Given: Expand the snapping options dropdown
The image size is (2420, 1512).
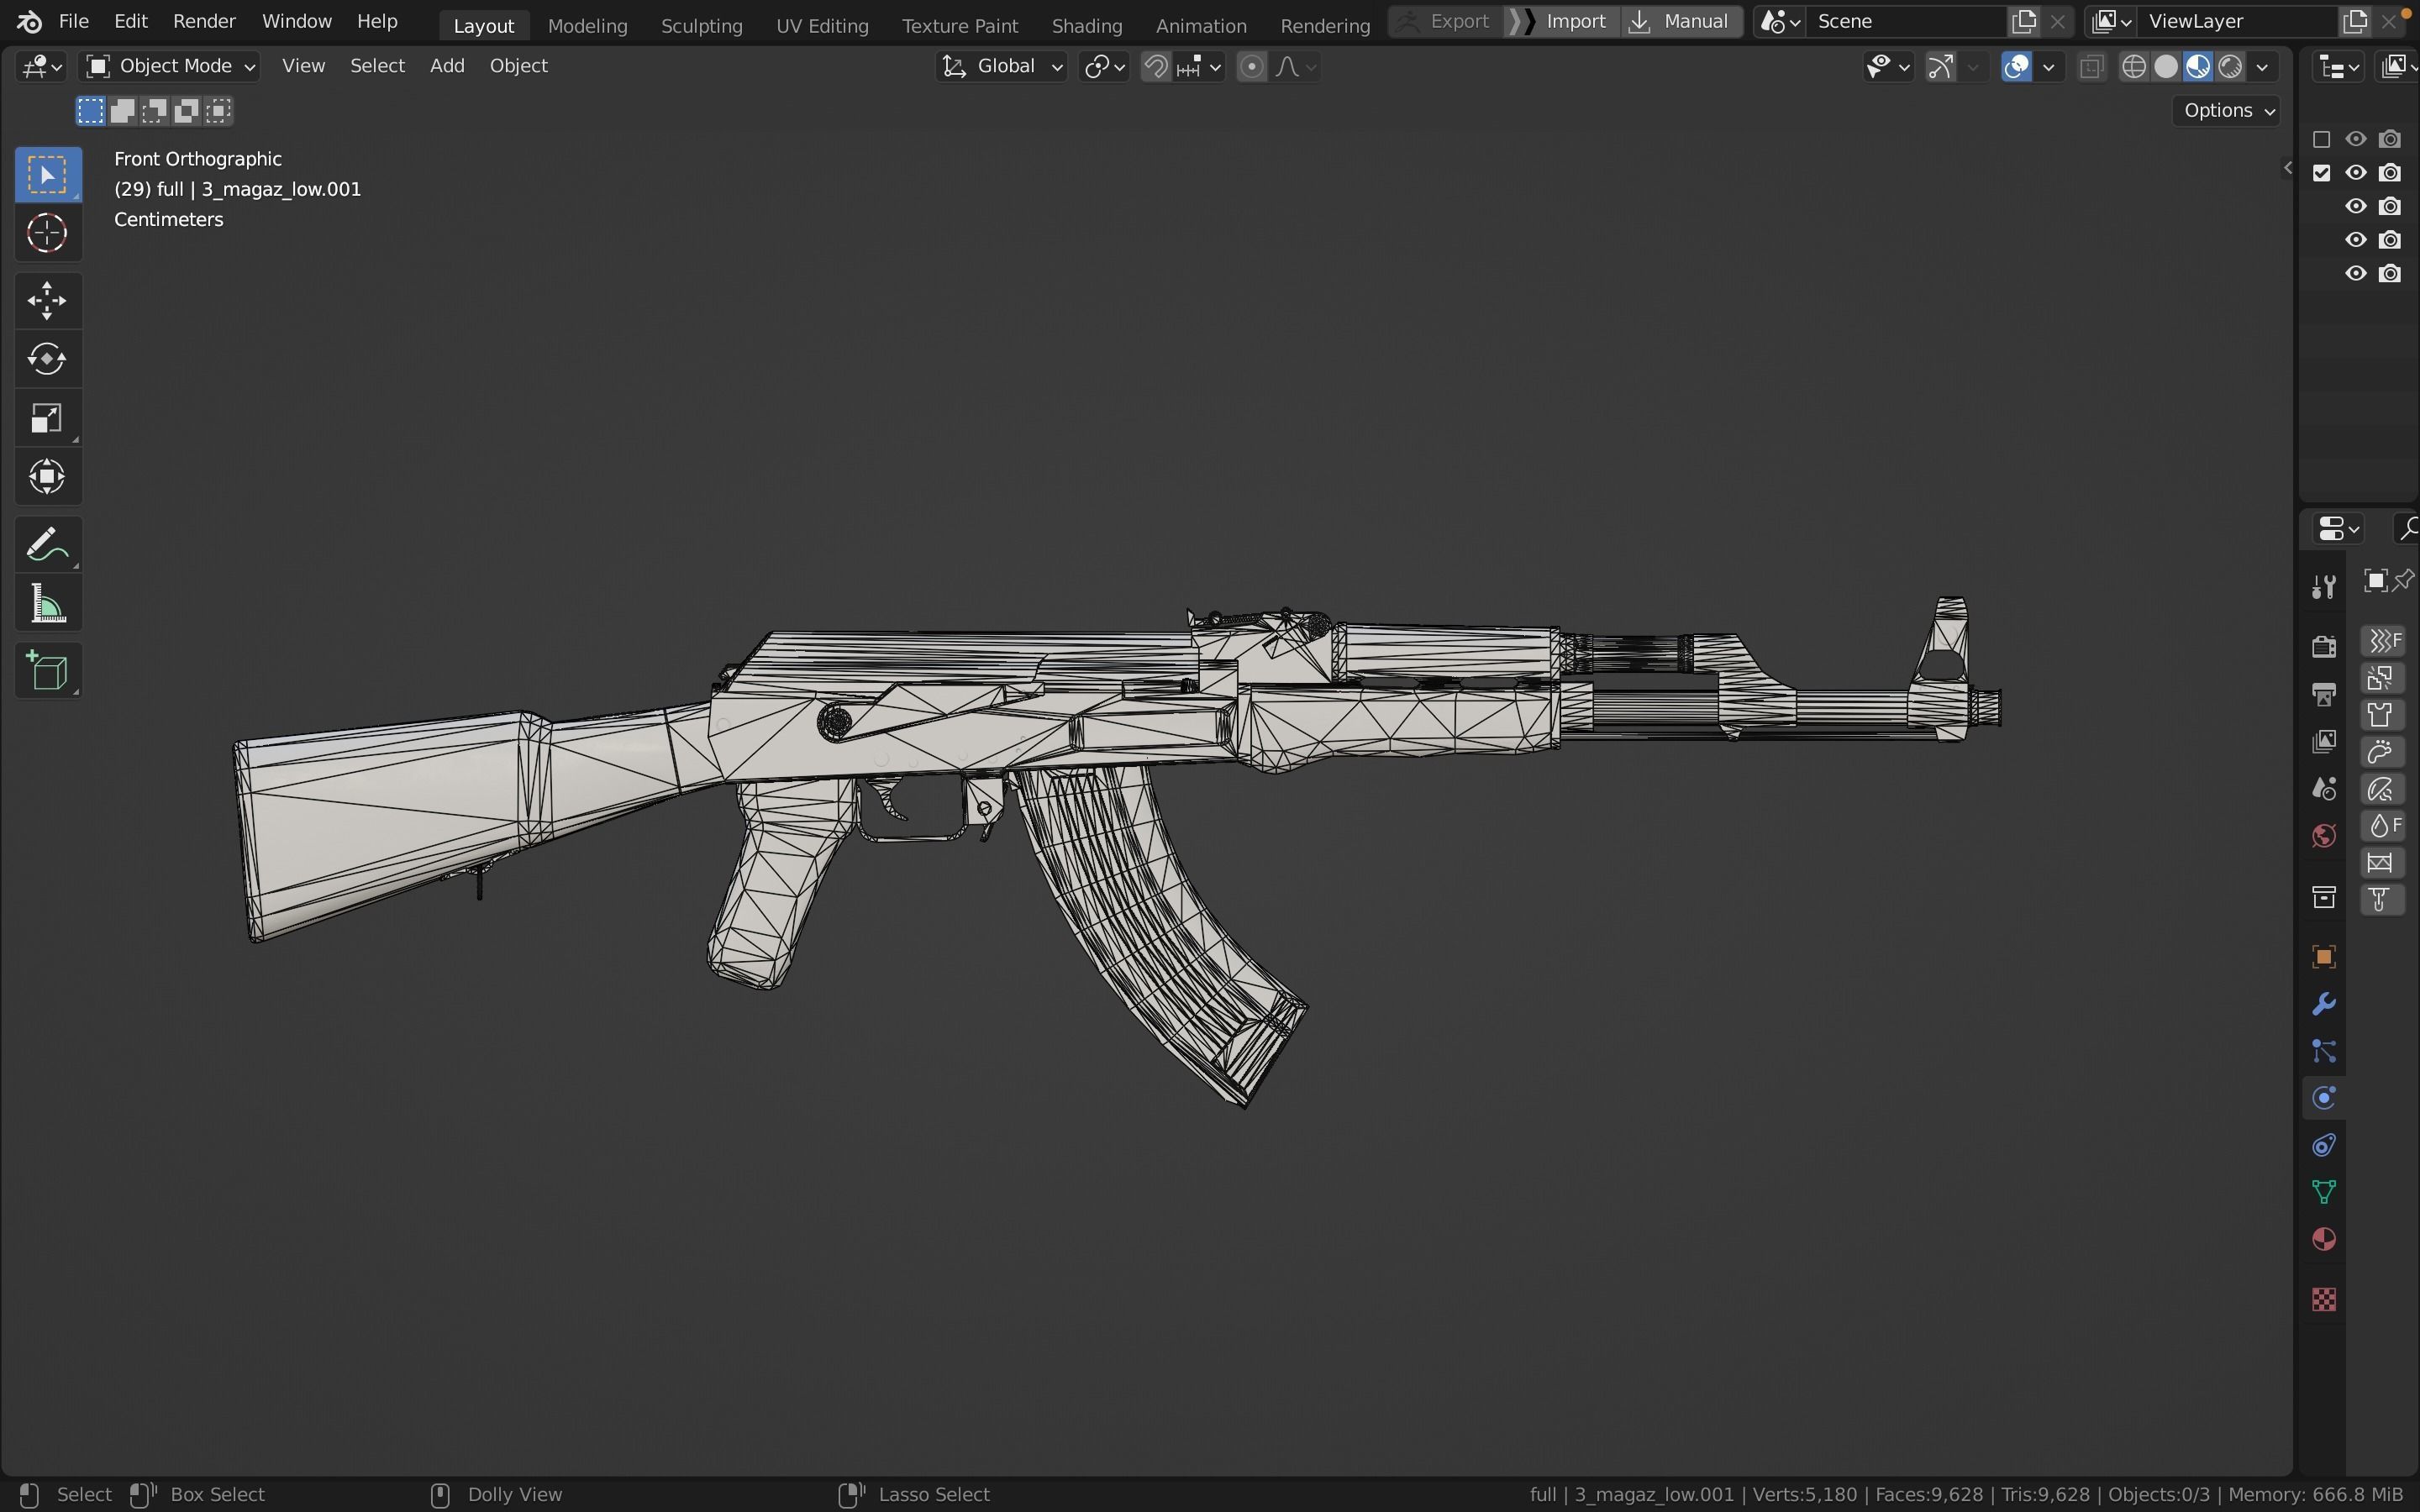Looking at the screenshot, I should pos(1200,67).
